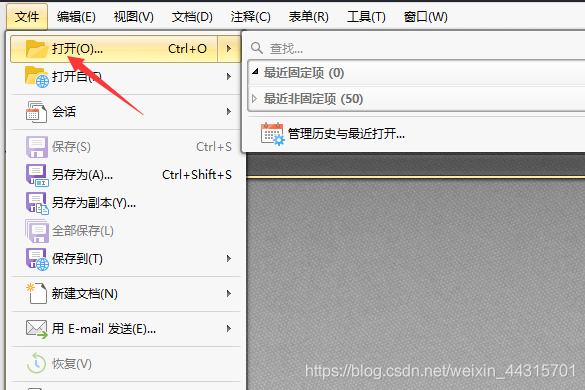Click the 保存到(T) disk-with-globe icon
585x390 pixels.
click(37, 259)
